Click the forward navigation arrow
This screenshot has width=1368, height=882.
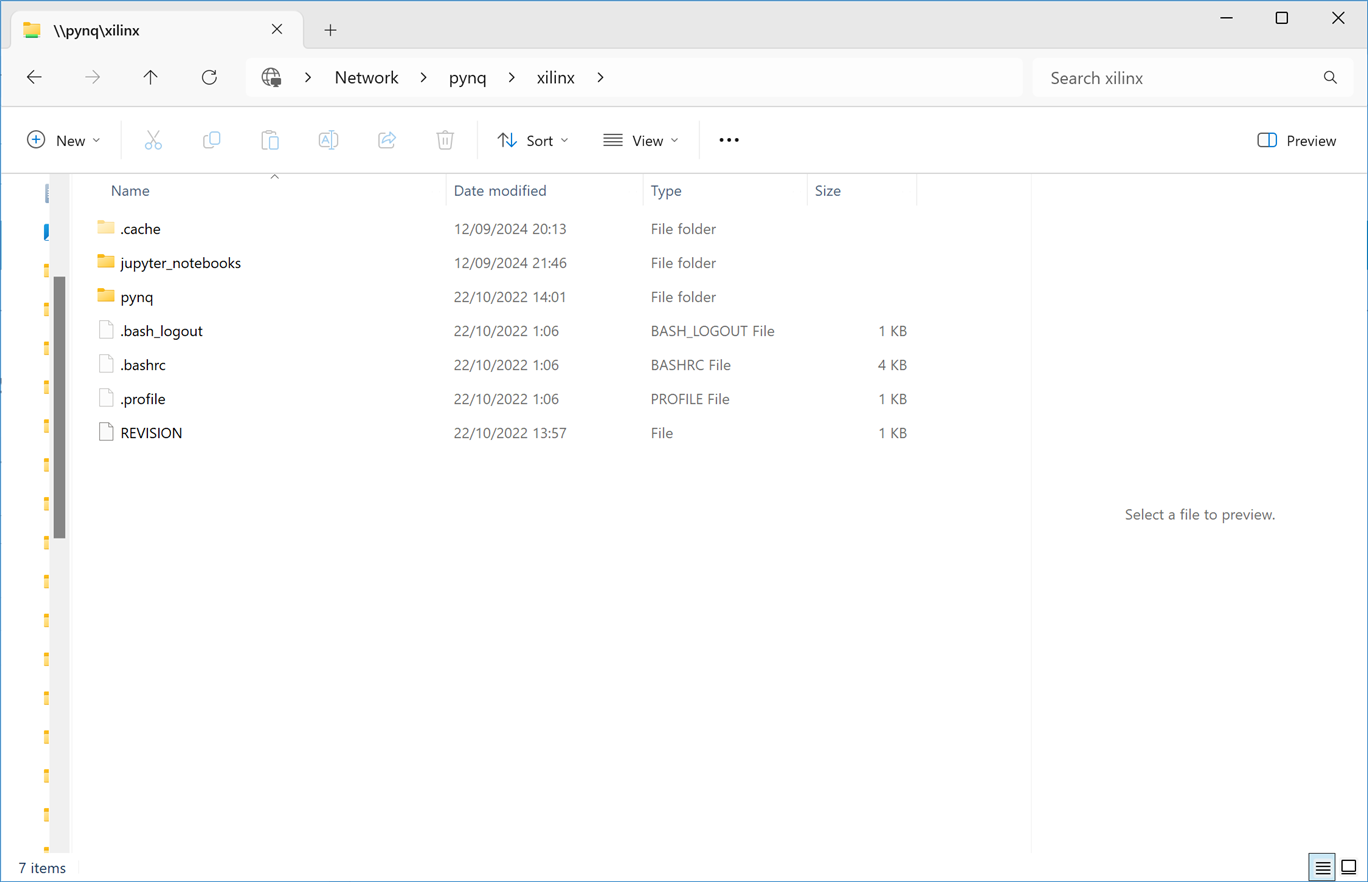[93, 78]
